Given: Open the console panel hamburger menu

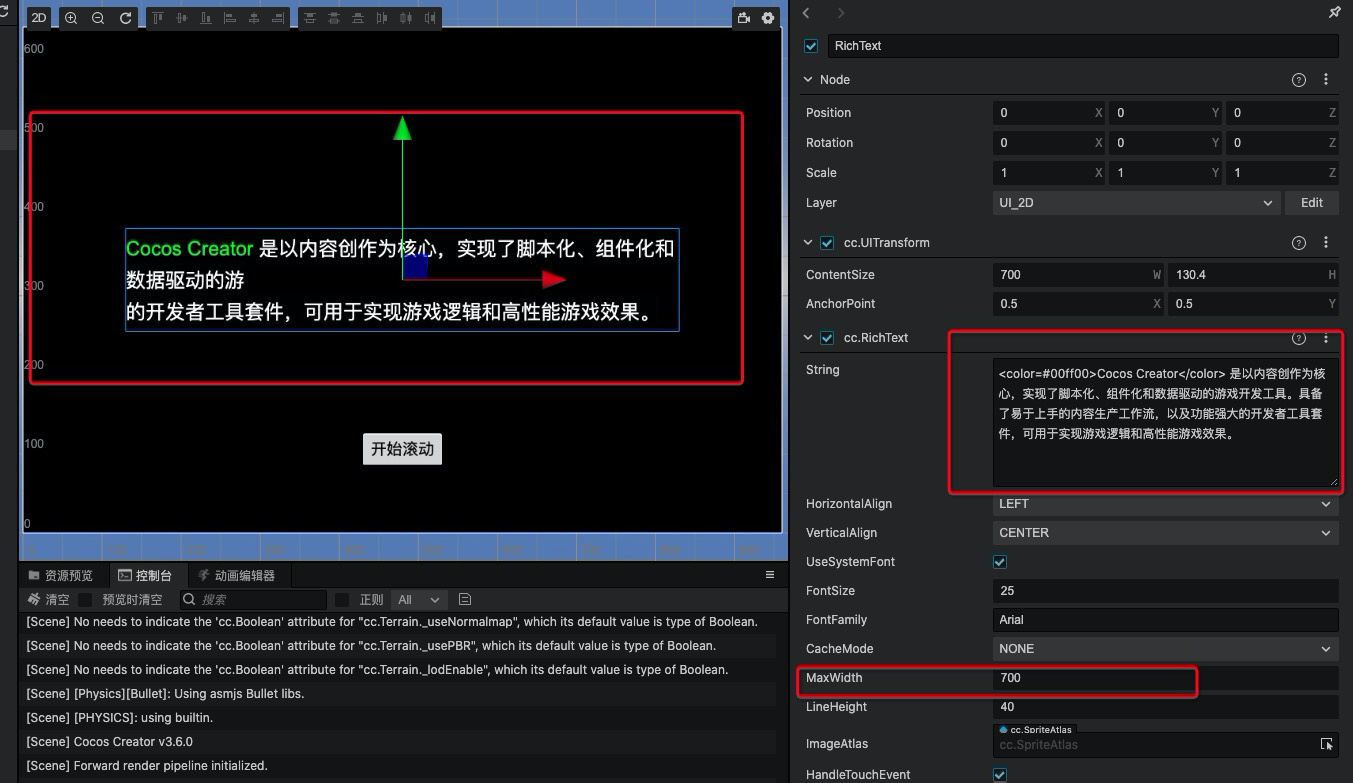Looking at the screenshot, I should 770,575.
